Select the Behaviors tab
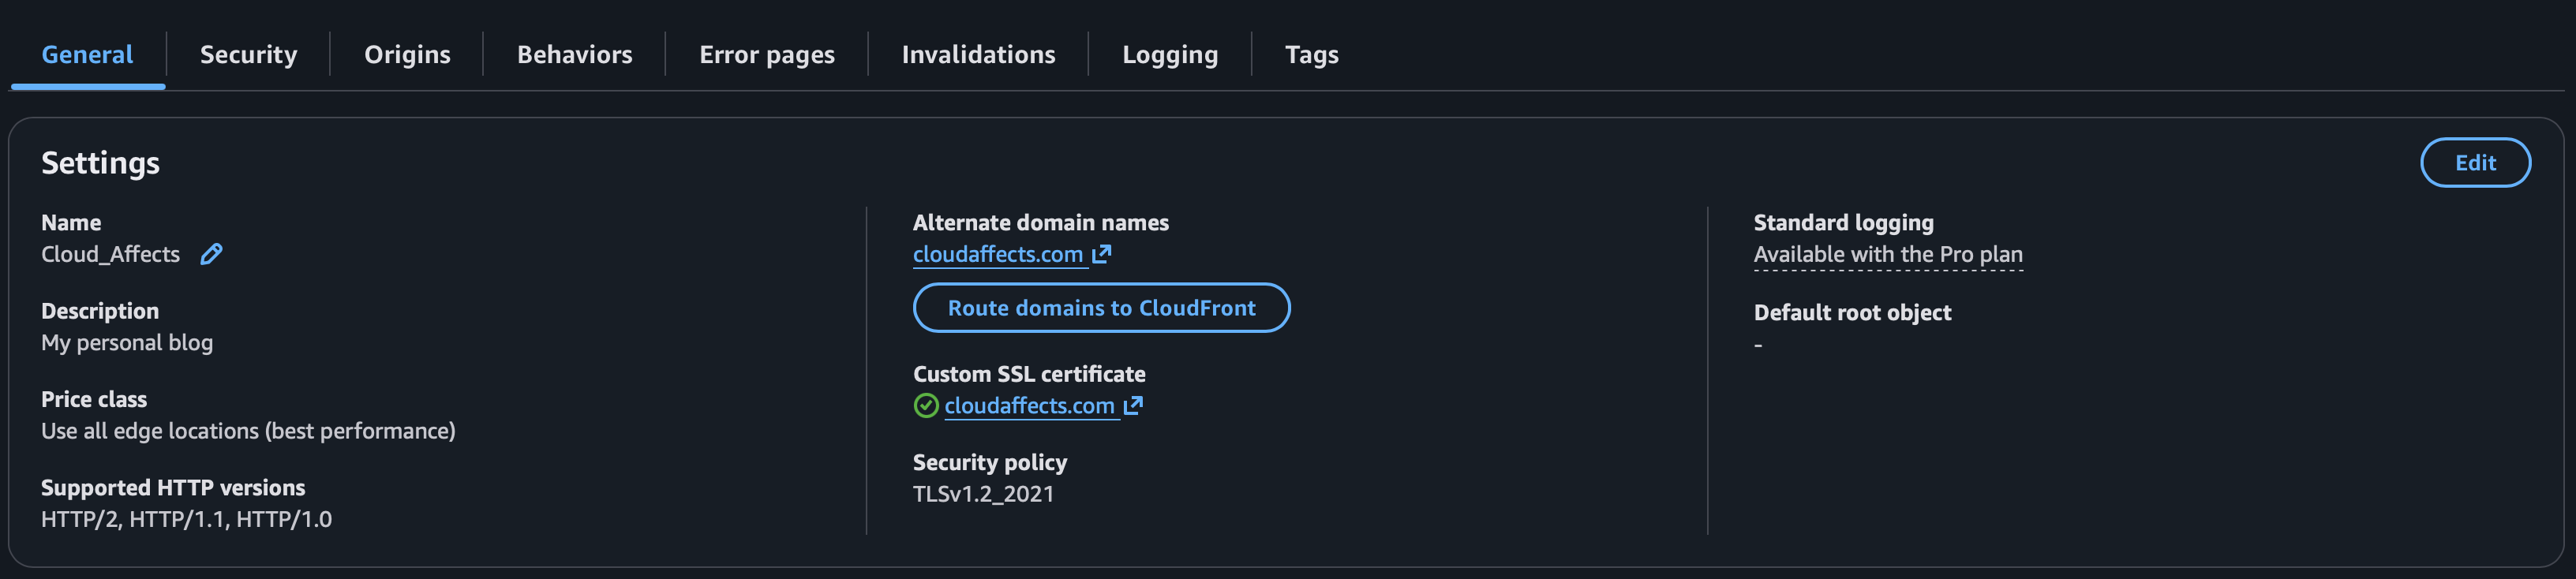Screen dimensions: 2576x579 pyautogui.click(x=574, y=55)
